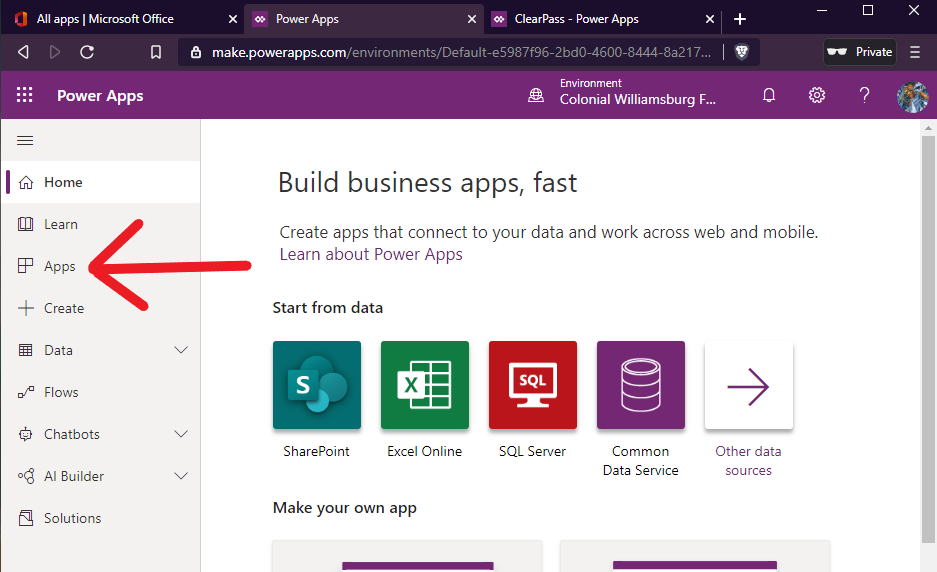Click the help question mark icon
The width and height of the screenshot is (937, 572).
tap(864, 95)
